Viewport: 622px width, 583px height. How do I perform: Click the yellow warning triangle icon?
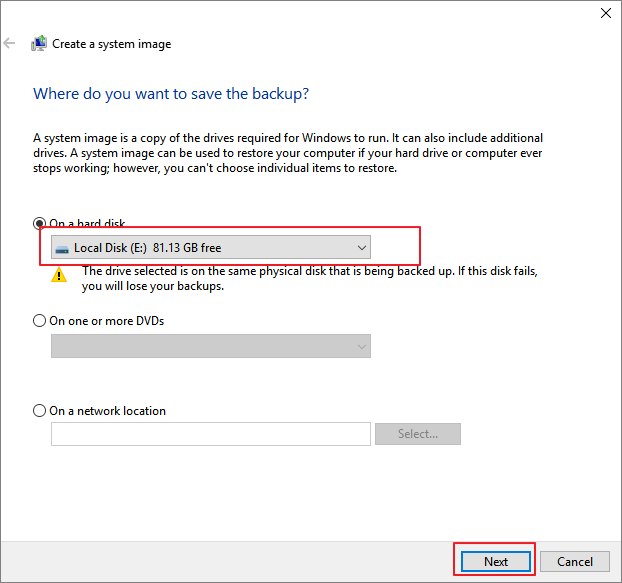(59, 275)
